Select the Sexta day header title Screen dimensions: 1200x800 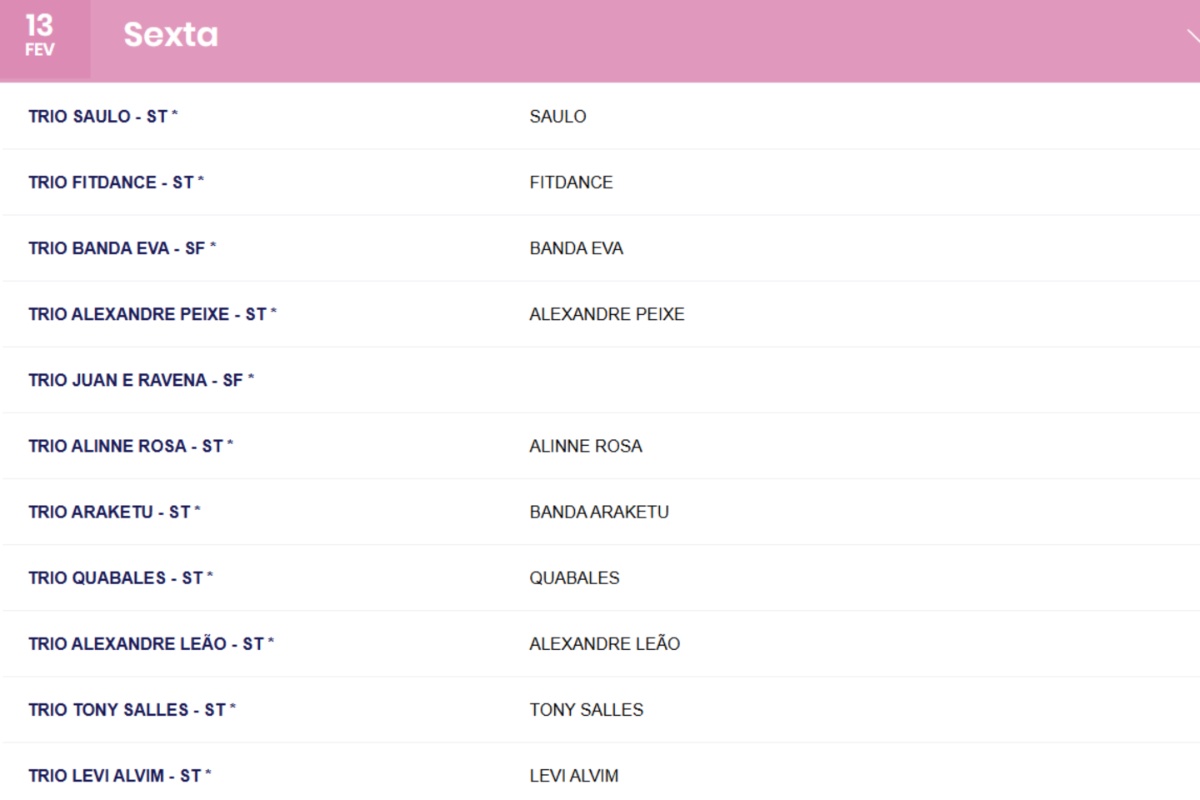(x=170, y=35)
